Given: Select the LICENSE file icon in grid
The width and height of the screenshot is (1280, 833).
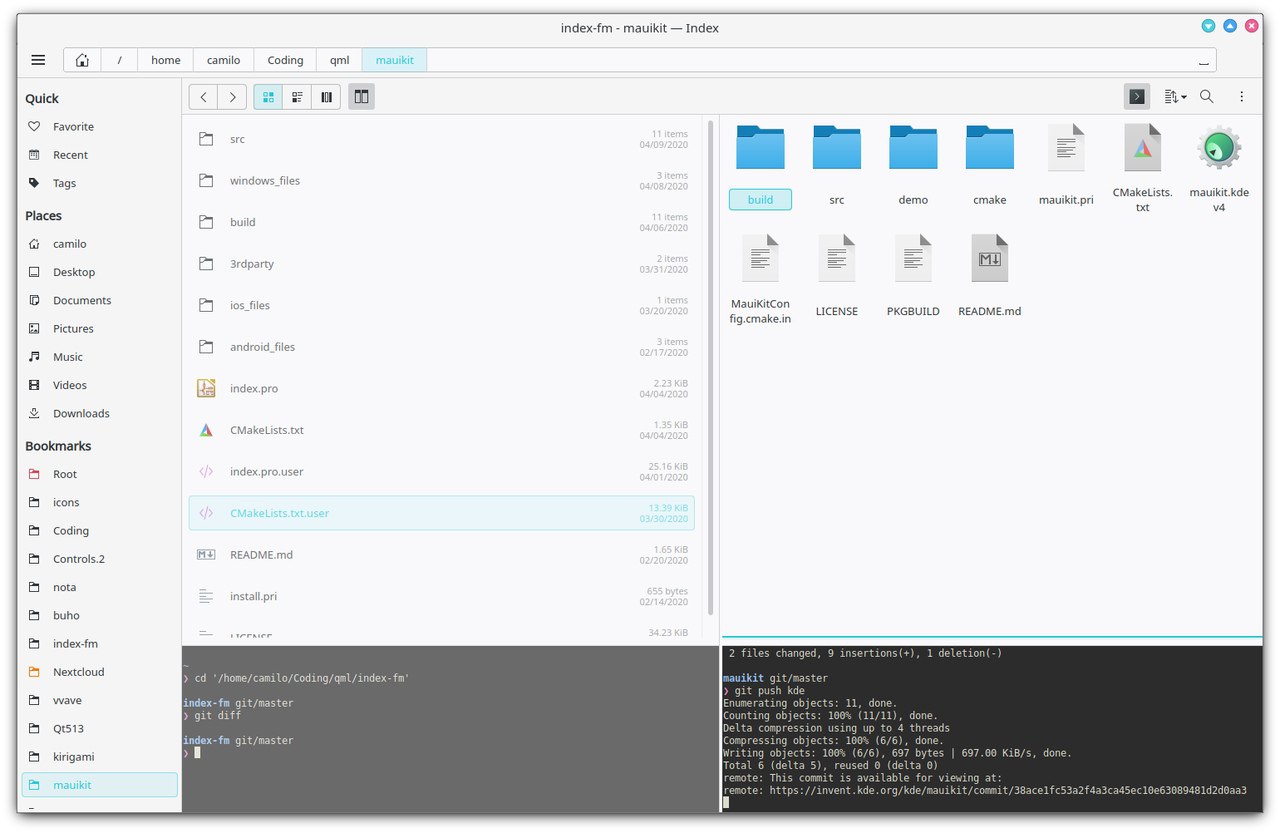Looking at the screenshot, I should coord(837,259).
